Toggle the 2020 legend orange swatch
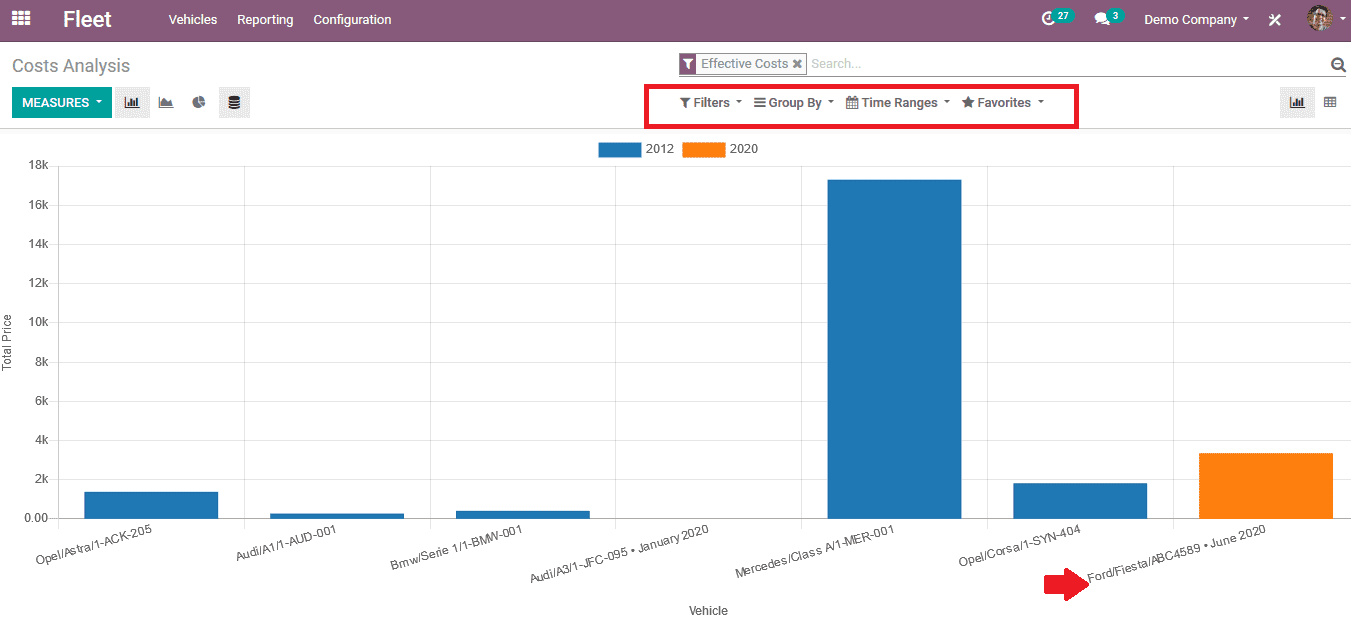1351x619 pixels. pos(704,150)
